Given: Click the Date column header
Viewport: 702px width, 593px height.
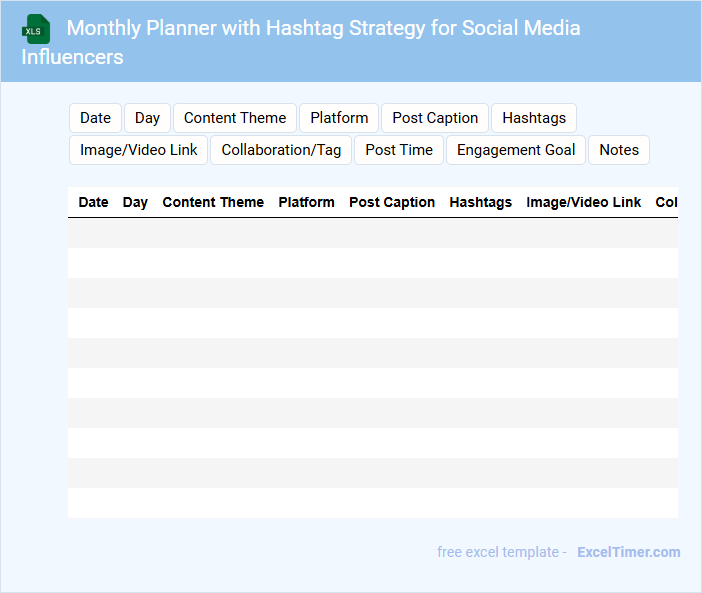Looking at the screenshot, I should 93,202.
